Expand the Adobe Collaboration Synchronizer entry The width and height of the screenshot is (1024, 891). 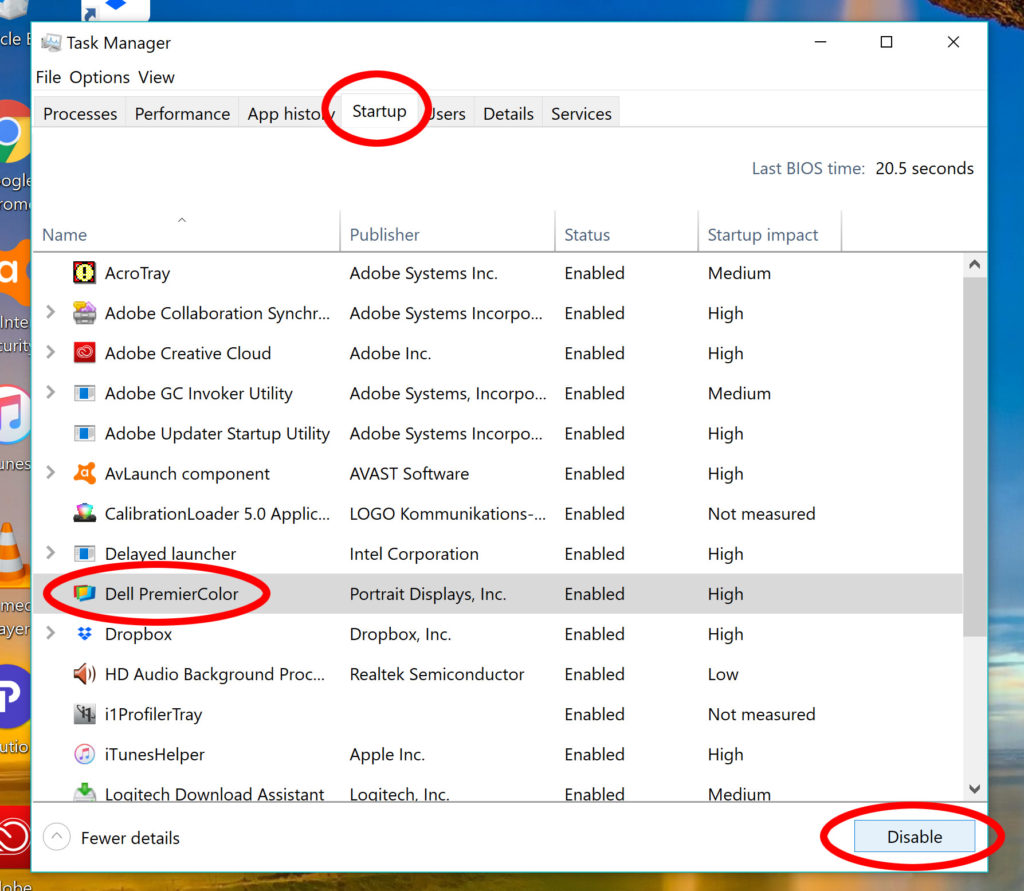[51, 313]
